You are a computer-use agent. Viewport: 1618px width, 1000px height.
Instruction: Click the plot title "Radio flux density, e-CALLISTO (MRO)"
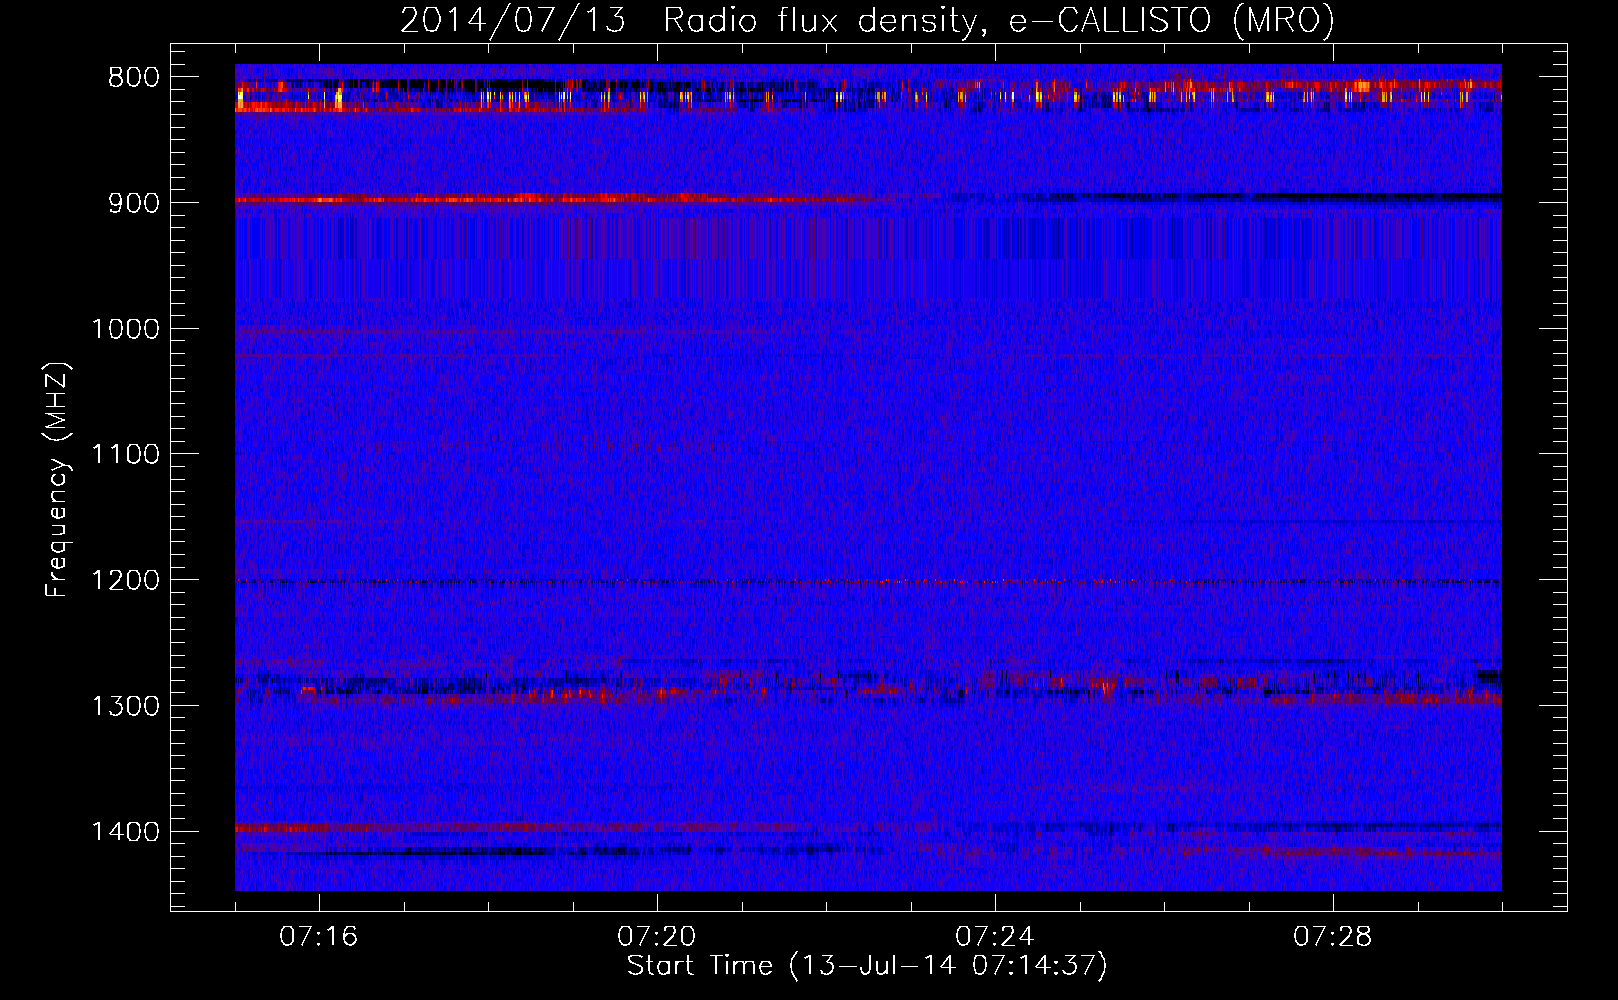coord(998,21)
